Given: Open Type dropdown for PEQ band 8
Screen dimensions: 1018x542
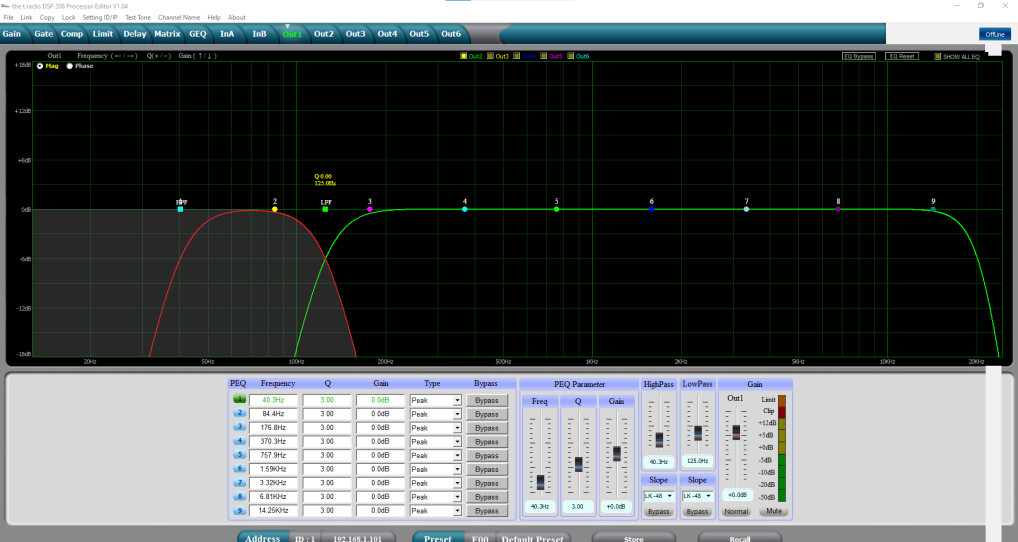Looking at the screenshot, I should pos(457,497).
